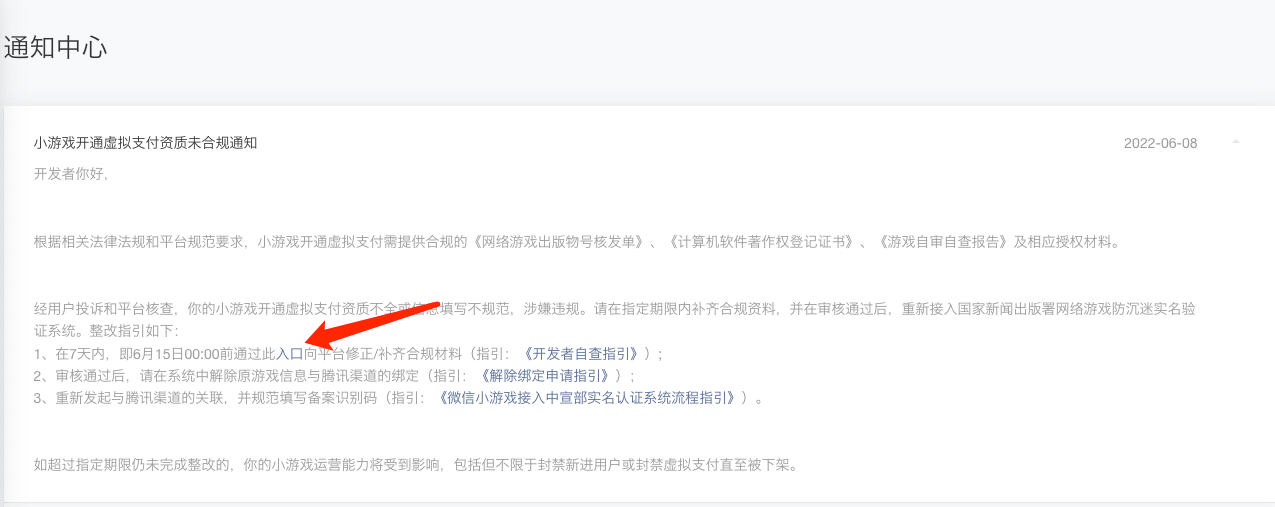The height and width of the screenshot is (507, 1275).
Task: Click the notification date 2022-06-08
Action: coord(1160,143)
